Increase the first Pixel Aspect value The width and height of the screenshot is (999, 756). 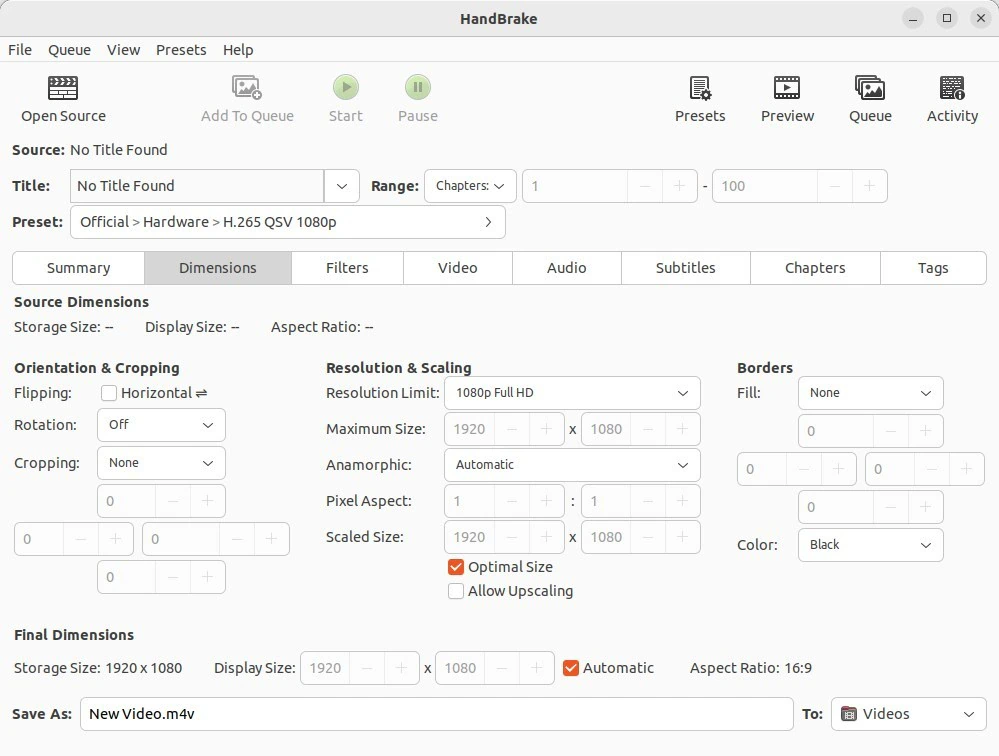tap(546, 501)
